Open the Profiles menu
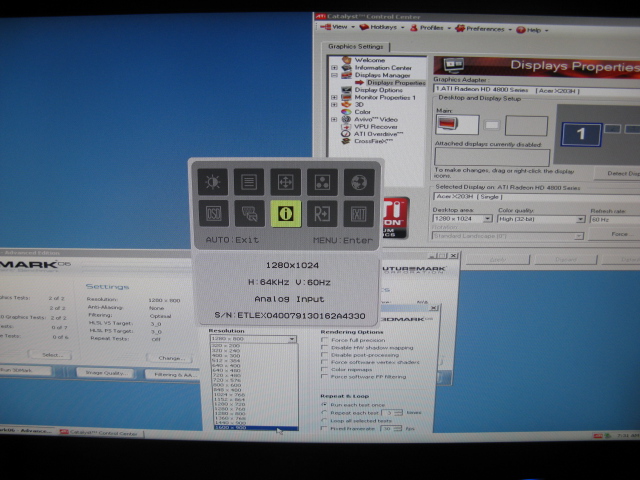The height and width of the screenshot is (480, 640). click(x=430, y=28)
